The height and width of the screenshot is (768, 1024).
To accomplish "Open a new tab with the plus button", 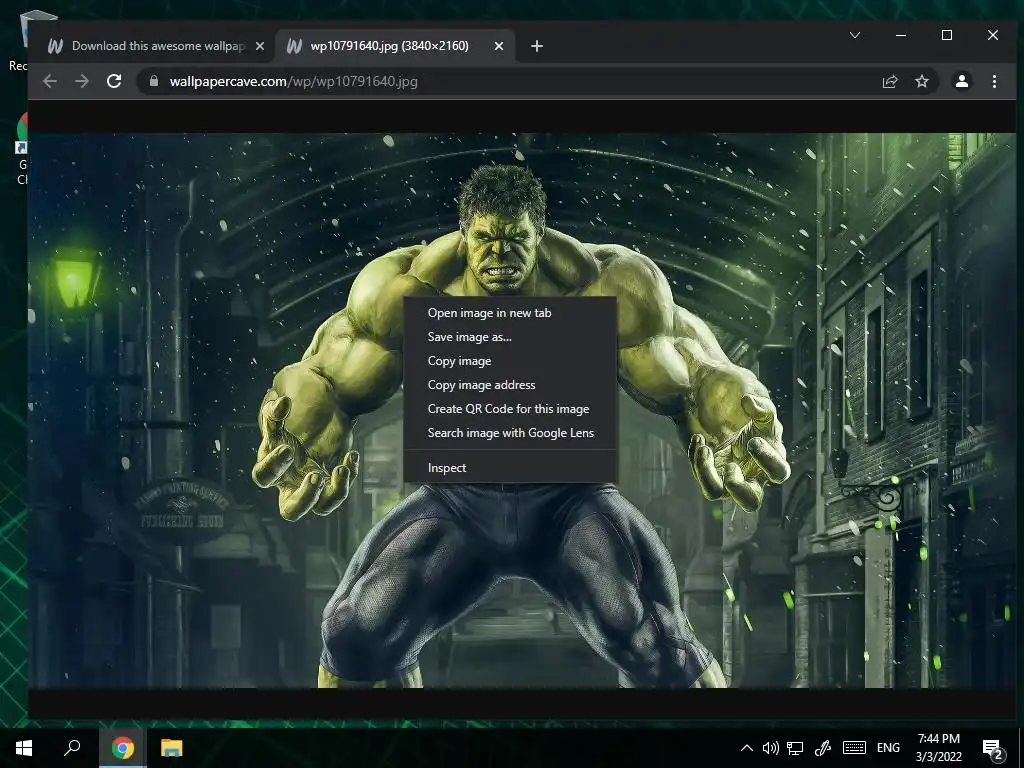I will [x=537, y=46].
